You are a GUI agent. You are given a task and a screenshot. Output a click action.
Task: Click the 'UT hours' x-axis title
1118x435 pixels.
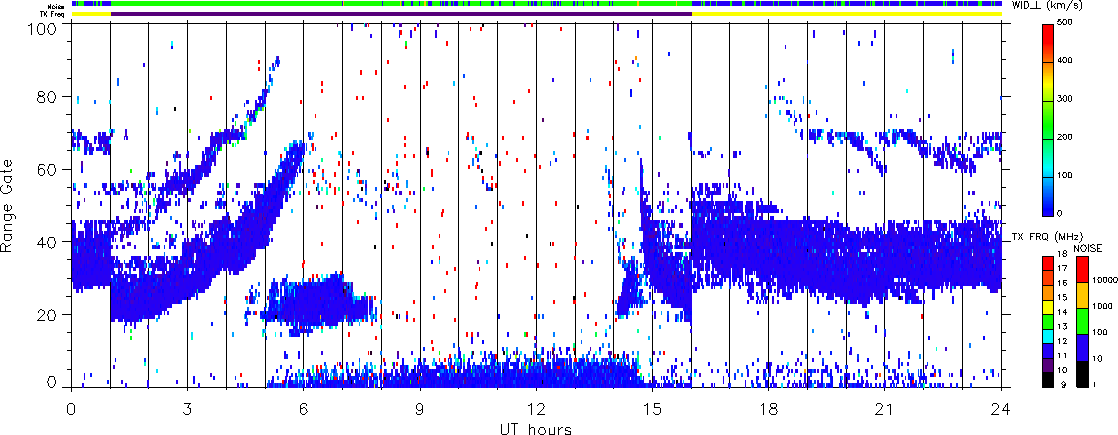(536, 428)
